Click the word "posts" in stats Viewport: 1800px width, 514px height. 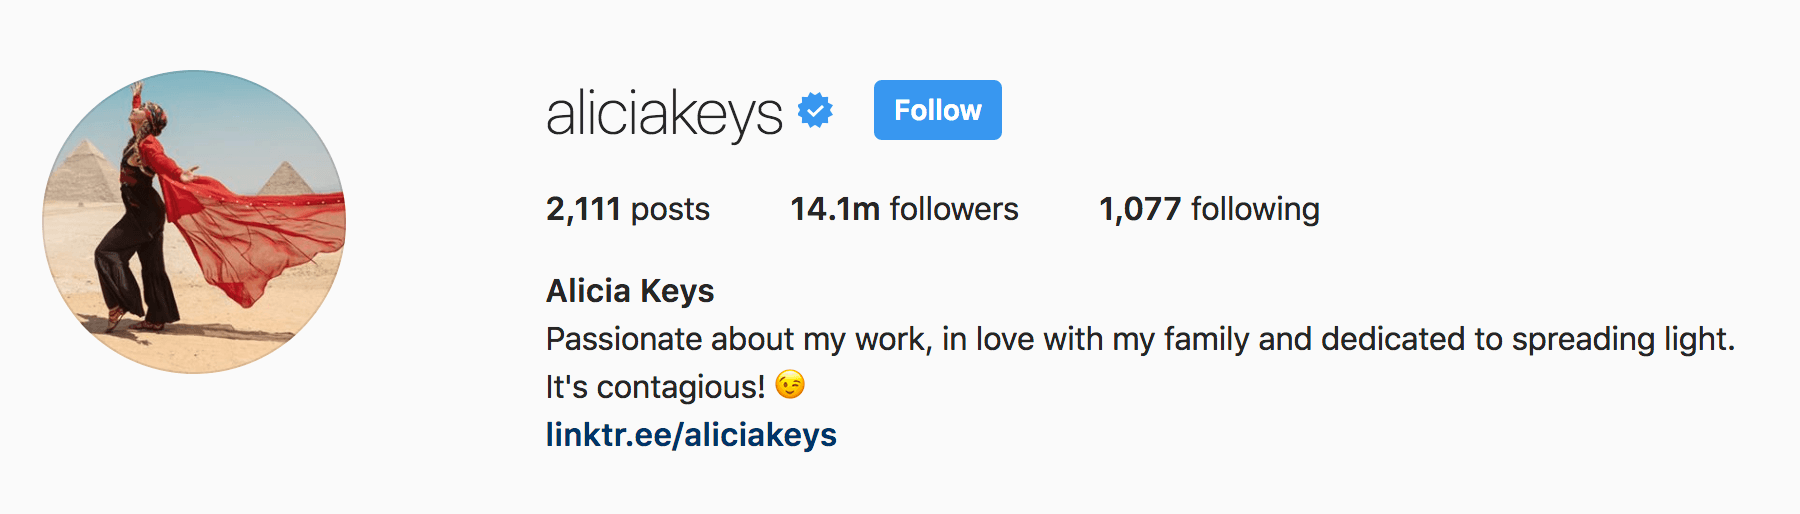pos(670,209)
